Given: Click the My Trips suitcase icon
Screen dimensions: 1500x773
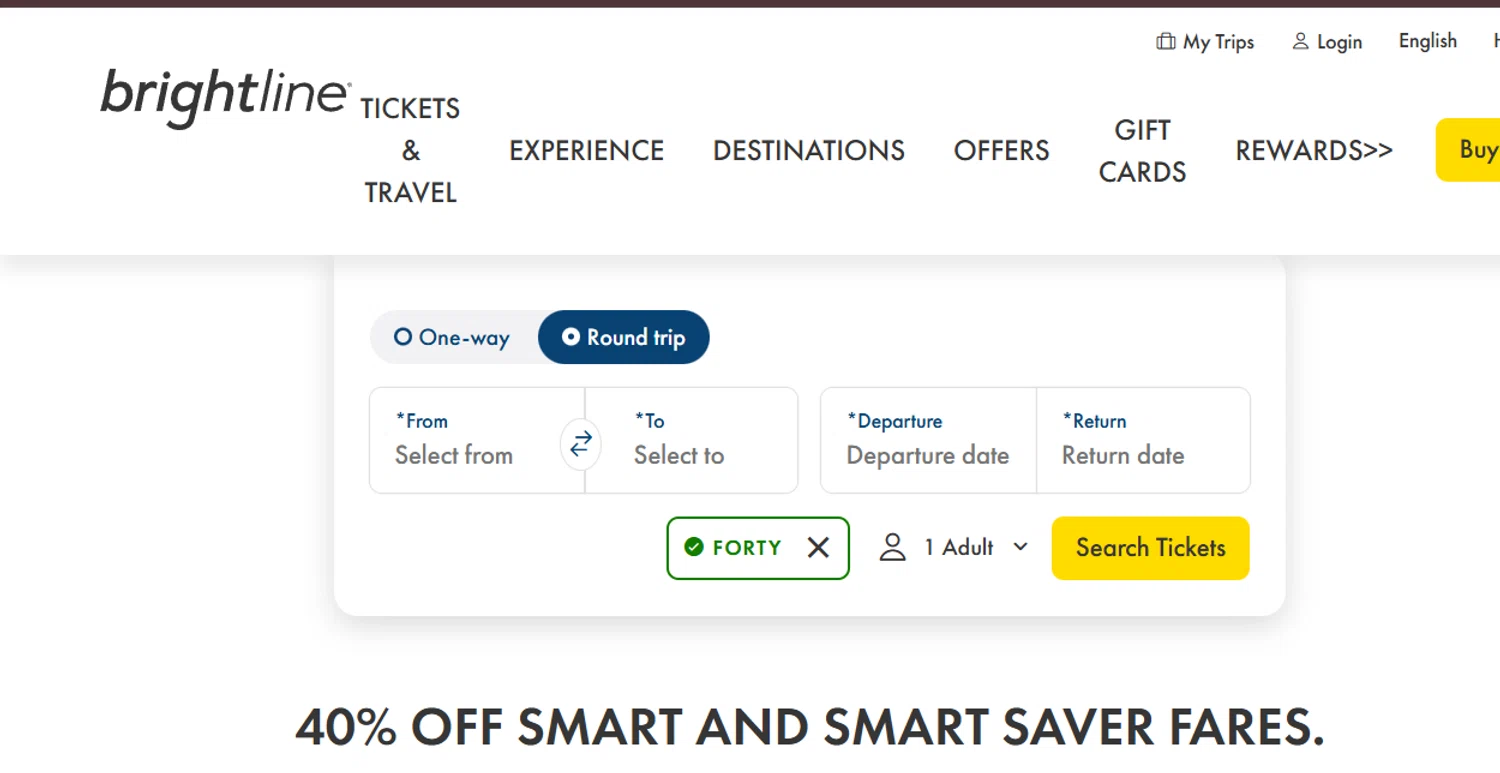Looking at the screenshot, I should [1165, 42].
